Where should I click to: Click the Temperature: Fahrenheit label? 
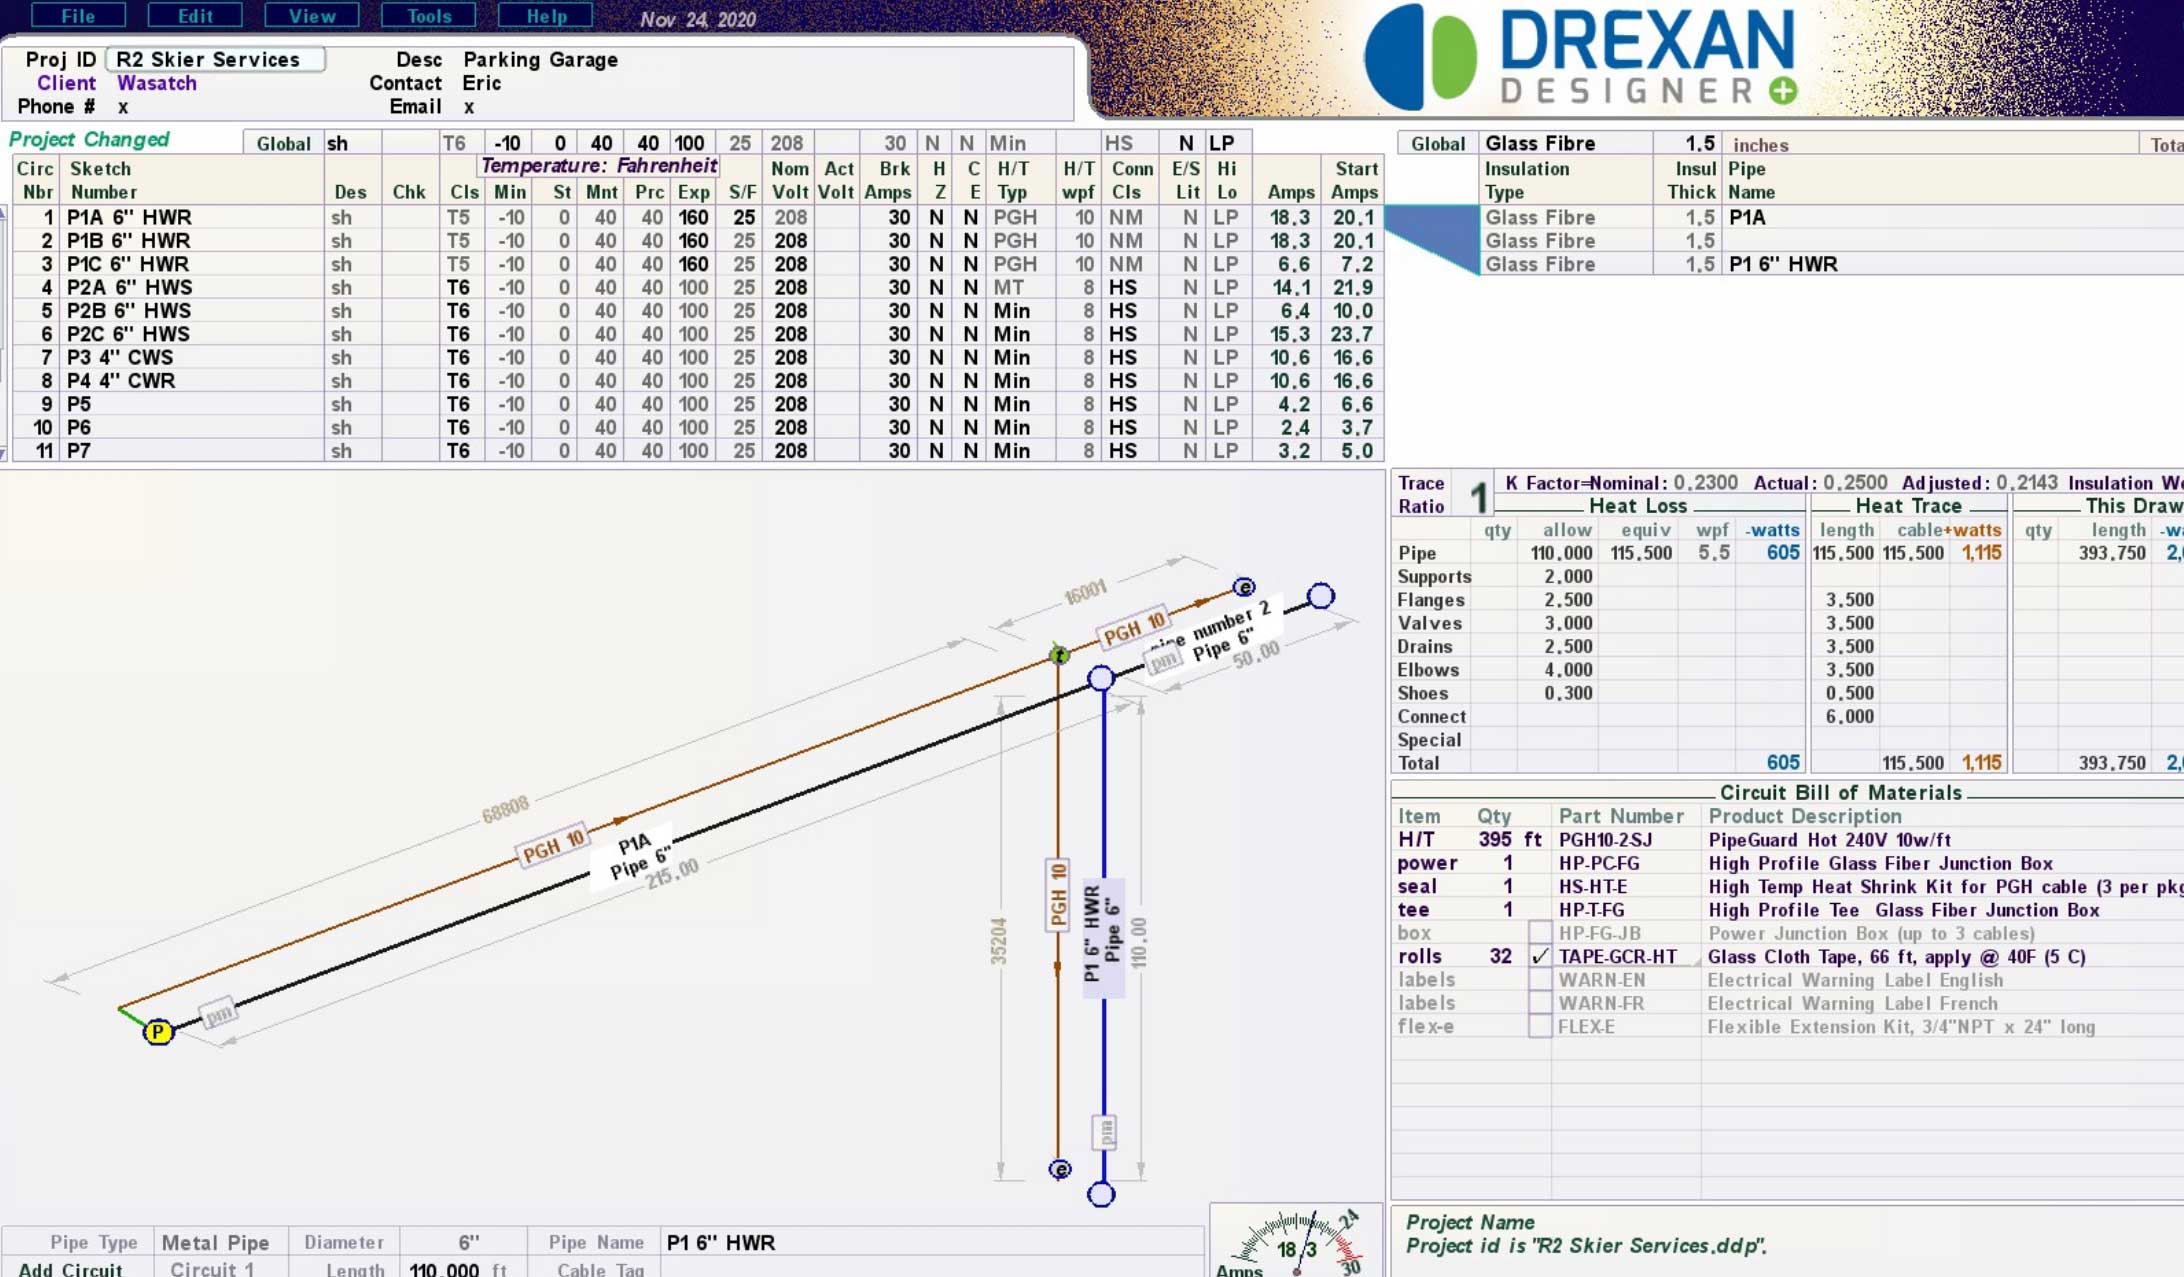point(599,165)
